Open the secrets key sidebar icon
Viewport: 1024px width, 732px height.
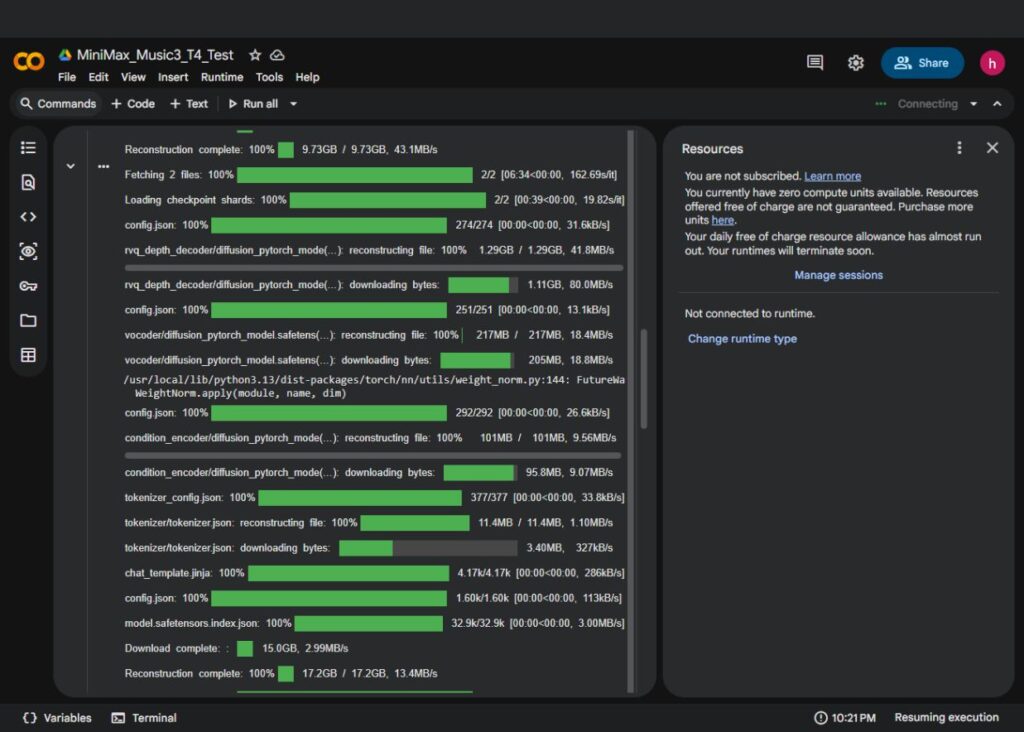pos(28,286)
